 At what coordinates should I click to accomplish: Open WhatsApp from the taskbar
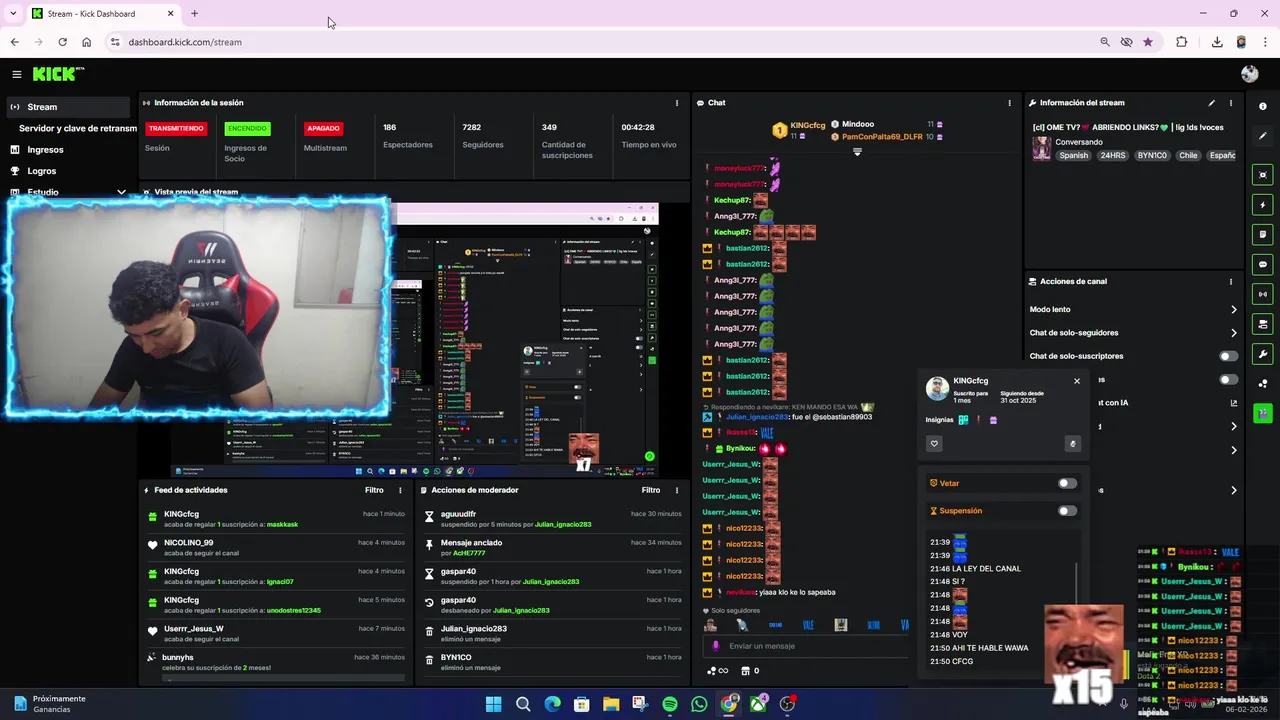pos(699,704)
